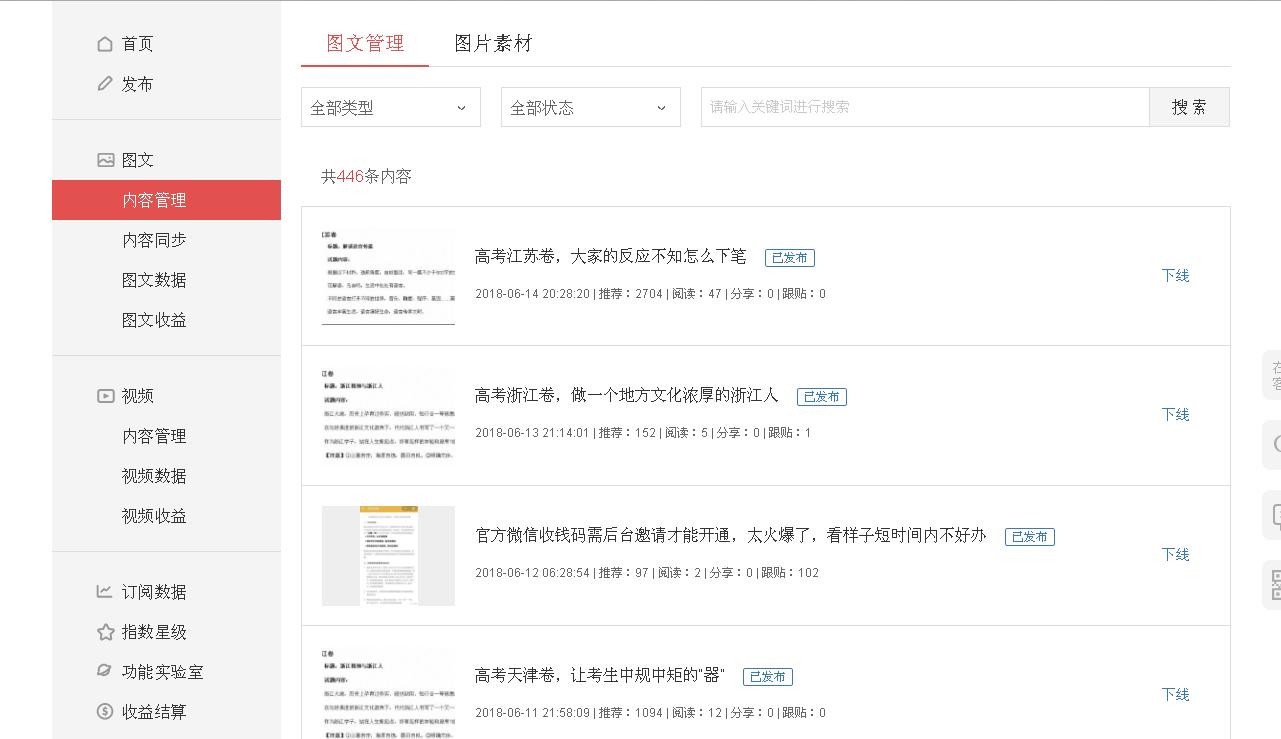The height and width of the screenshot is (739, 1281).
Task: Click the star icon beside 指数星级
Action: click(x=106, y=632)
